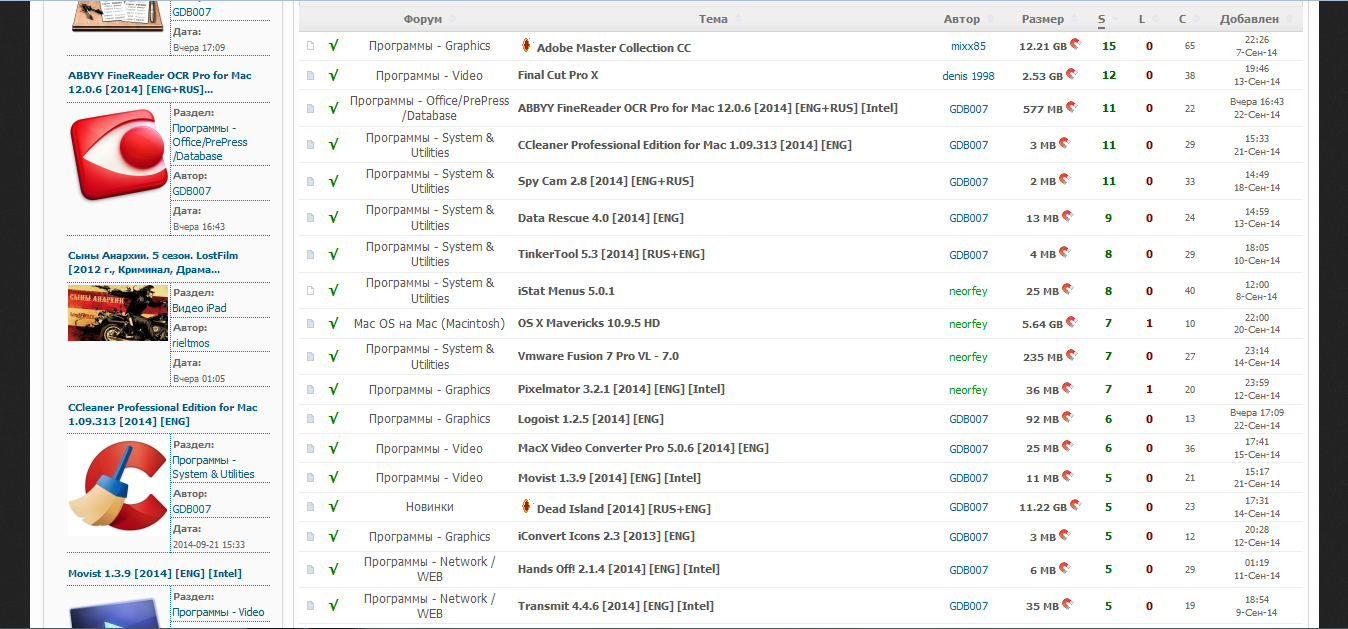Screen dimensions: 1348x629
Task: Open the Transmit 4.4.6 [2014] [ENG] [Intel] topic
Action: click(616, 606)
